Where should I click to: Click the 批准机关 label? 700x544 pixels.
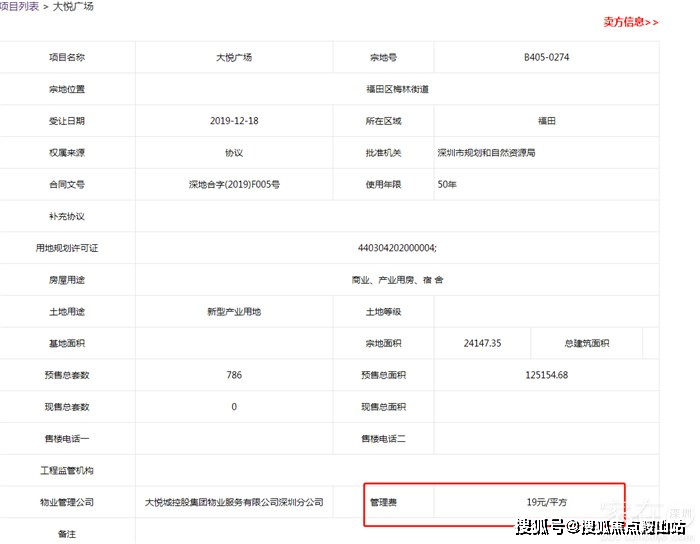(383, 153)
